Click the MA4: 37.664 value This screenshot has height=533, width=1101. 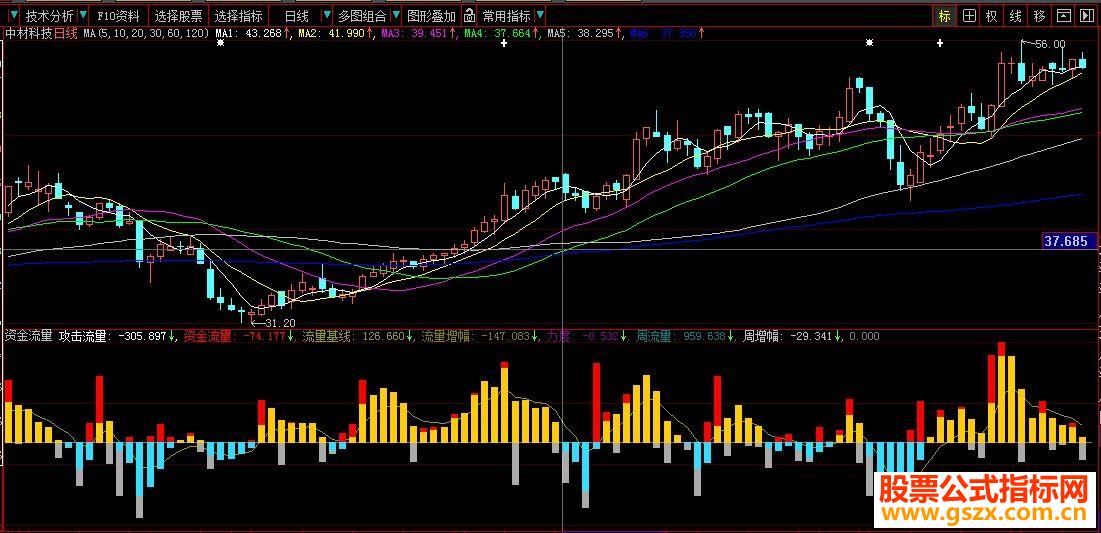[x=497, y=32]
